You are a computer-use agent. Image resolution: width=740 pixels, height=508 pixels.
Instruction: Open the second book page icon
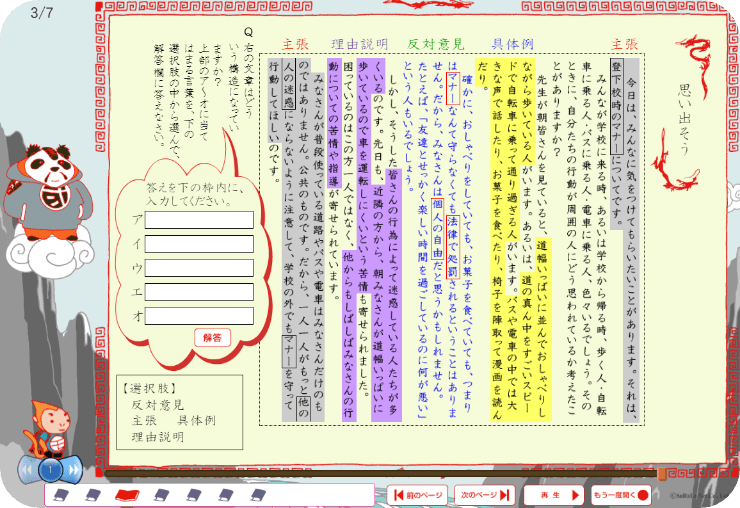[93, 494]
